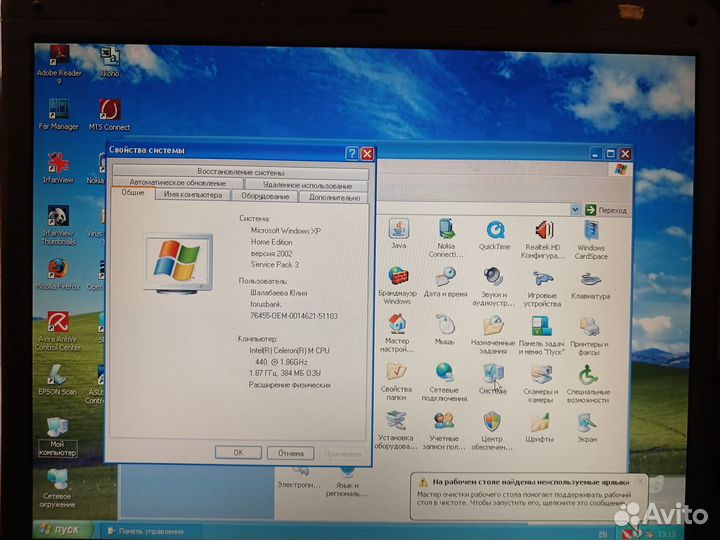
Task: Launch Far Manager desktop shortcut
Action: [59, 114]
